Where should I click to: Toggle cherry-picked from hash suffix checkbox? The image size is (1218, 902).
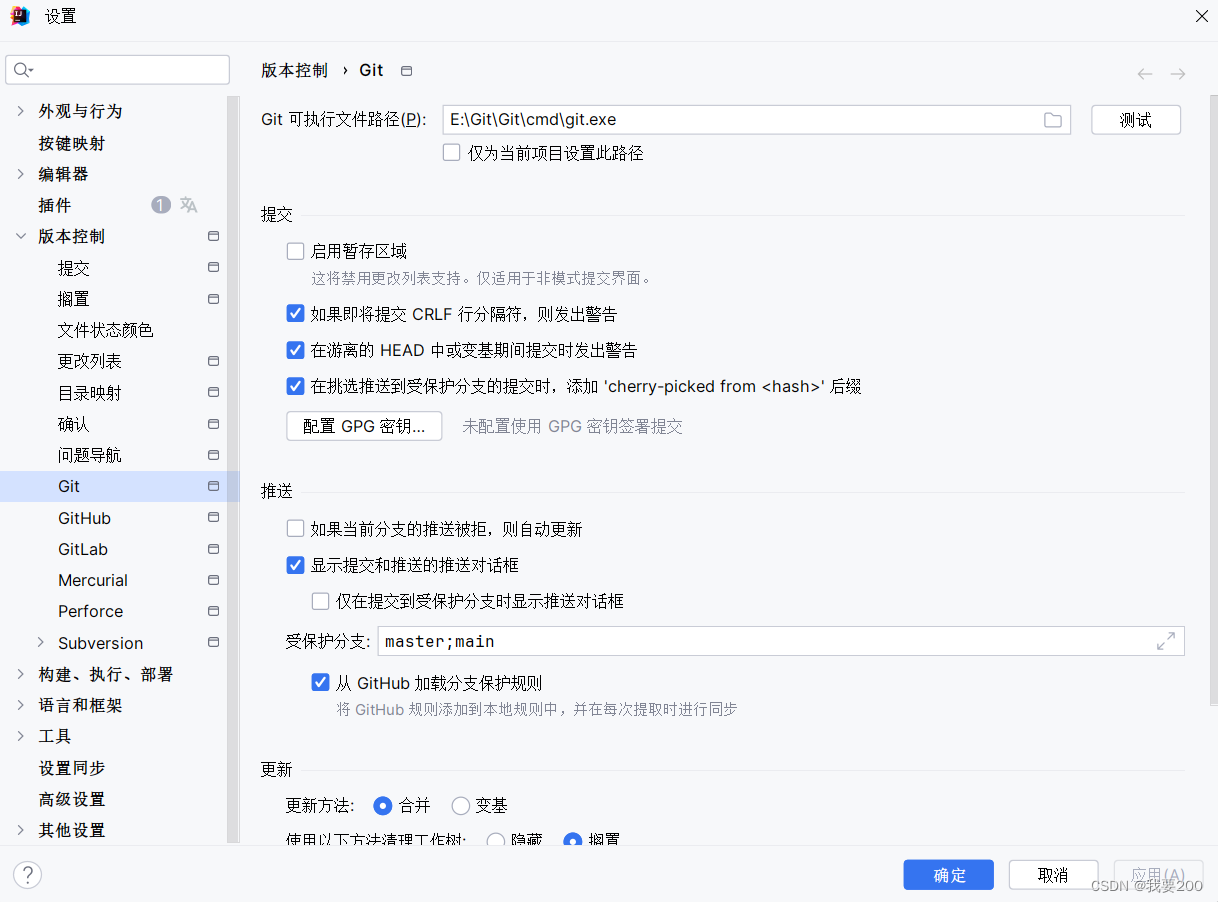pos(295,386)
